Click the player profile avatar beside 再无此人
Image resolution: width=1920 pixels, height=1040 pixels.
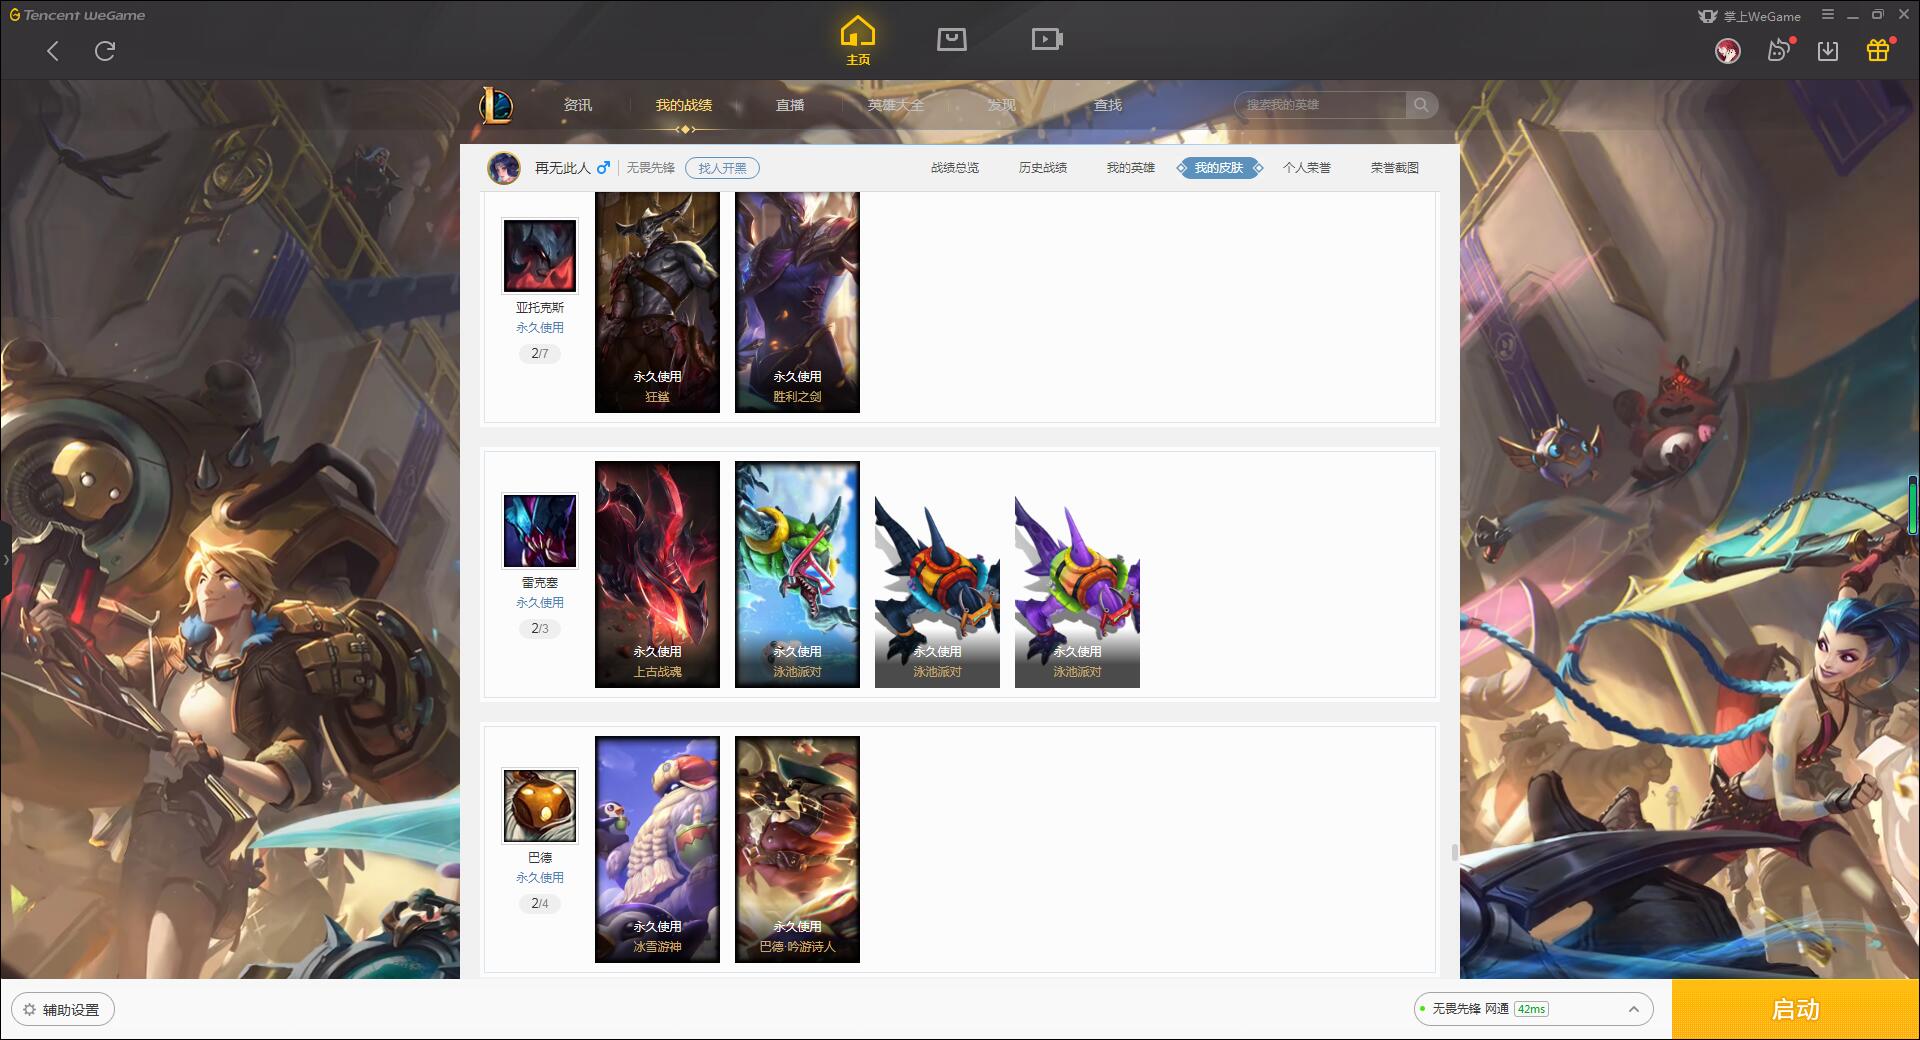point(504,168)
